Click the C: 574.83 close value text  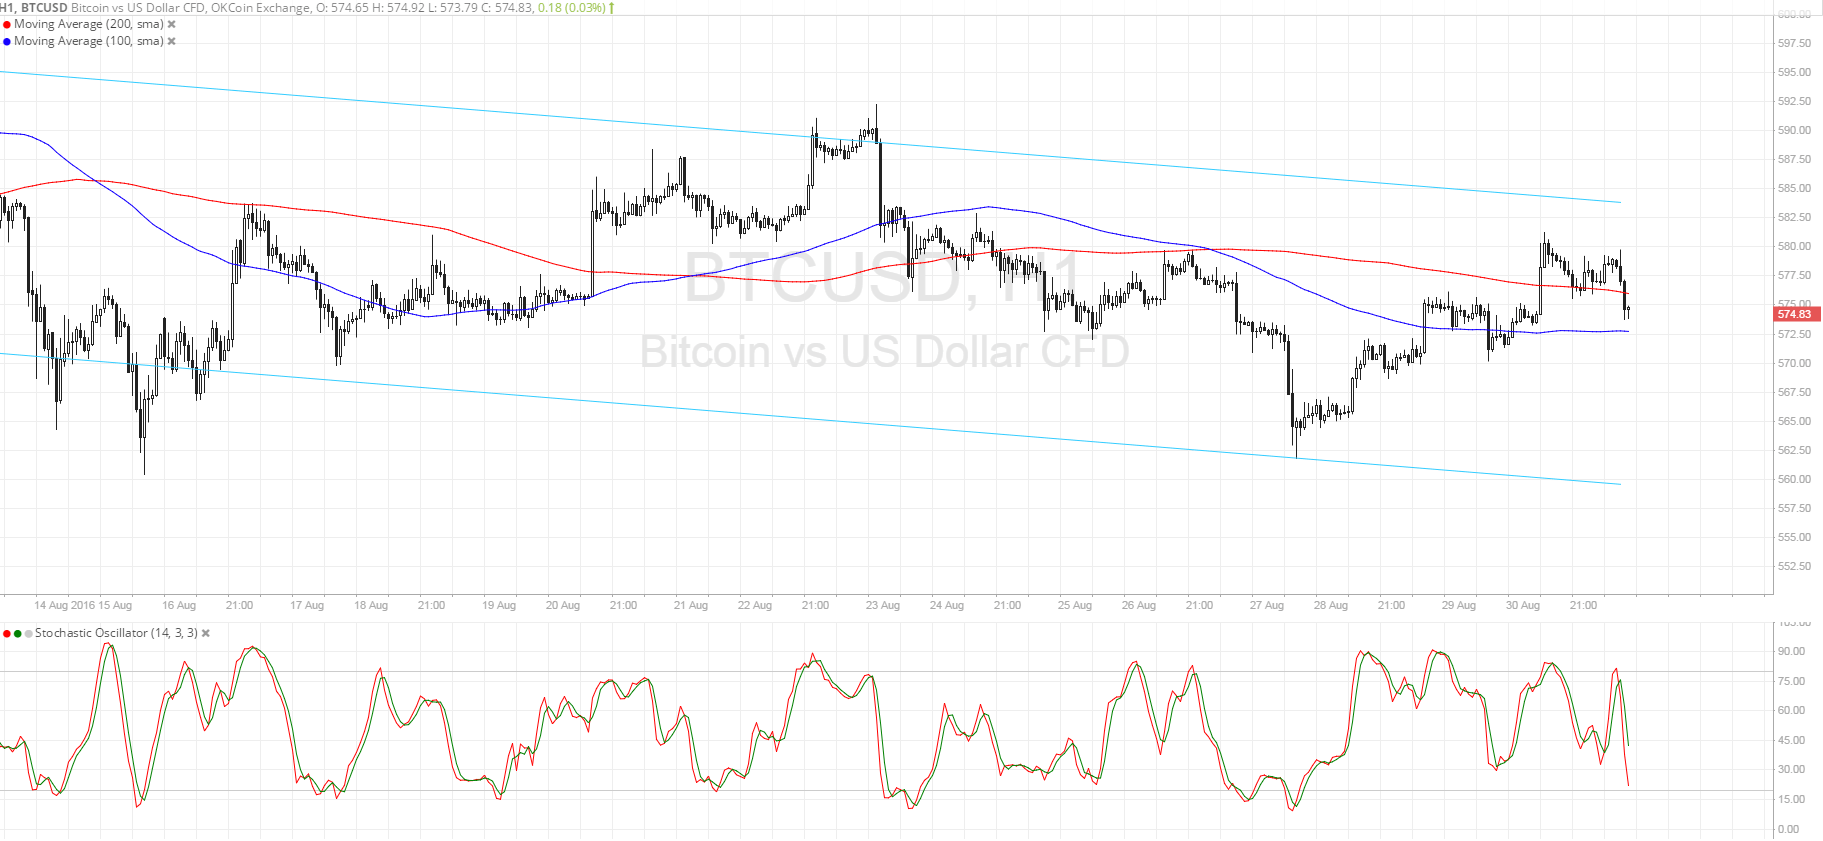506,7
